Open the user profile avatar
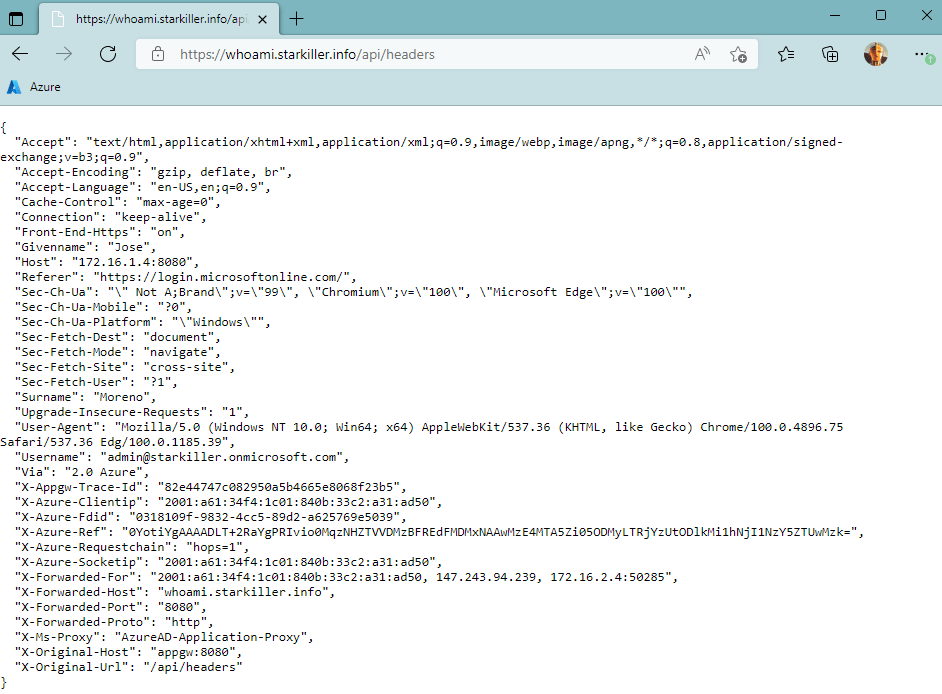 coord(875,55)
